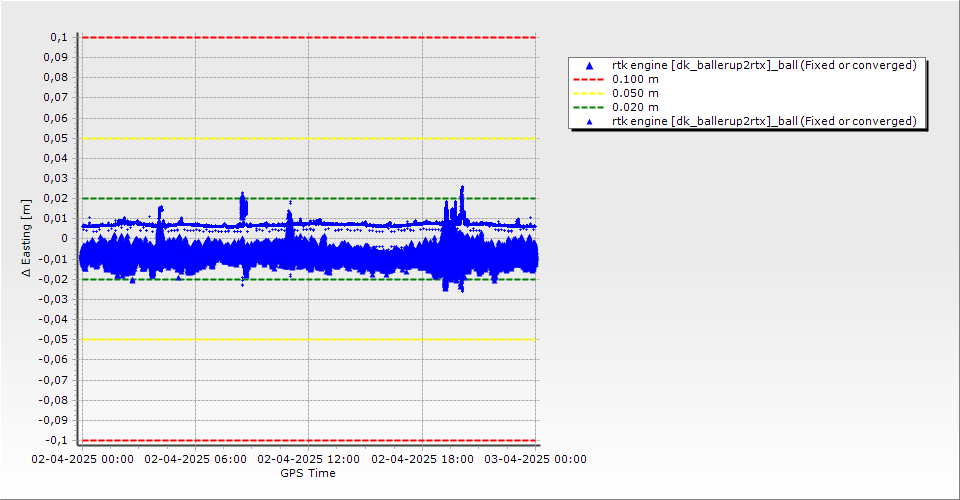Screen dimensions: 960x500
Task: Click the 'GPS Time' axis title
Action: point(308,473)
